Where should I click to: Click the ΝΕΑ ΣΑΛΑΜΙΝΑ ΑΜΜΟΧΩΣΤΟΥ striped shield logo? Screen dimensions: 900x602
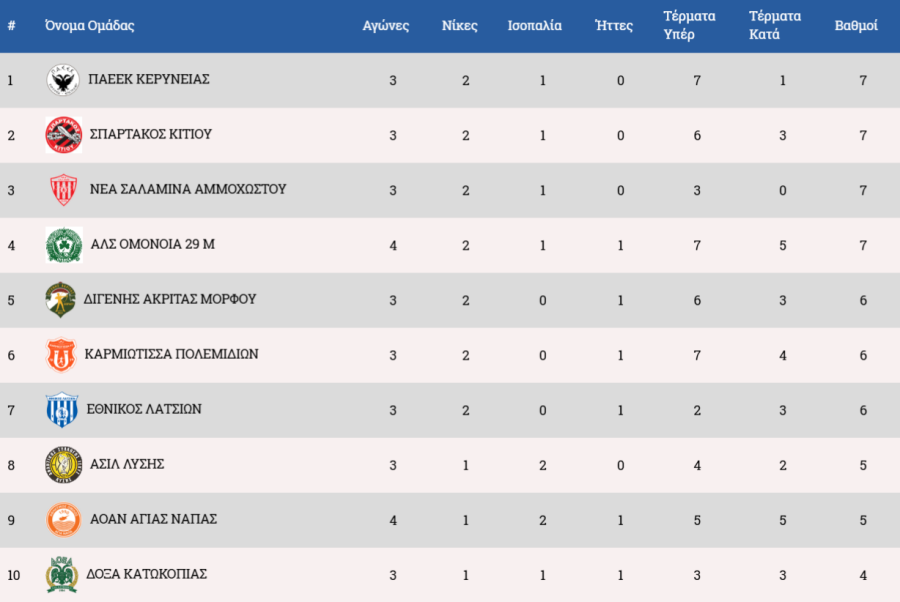pyautogui.click(x=63, y=190)
